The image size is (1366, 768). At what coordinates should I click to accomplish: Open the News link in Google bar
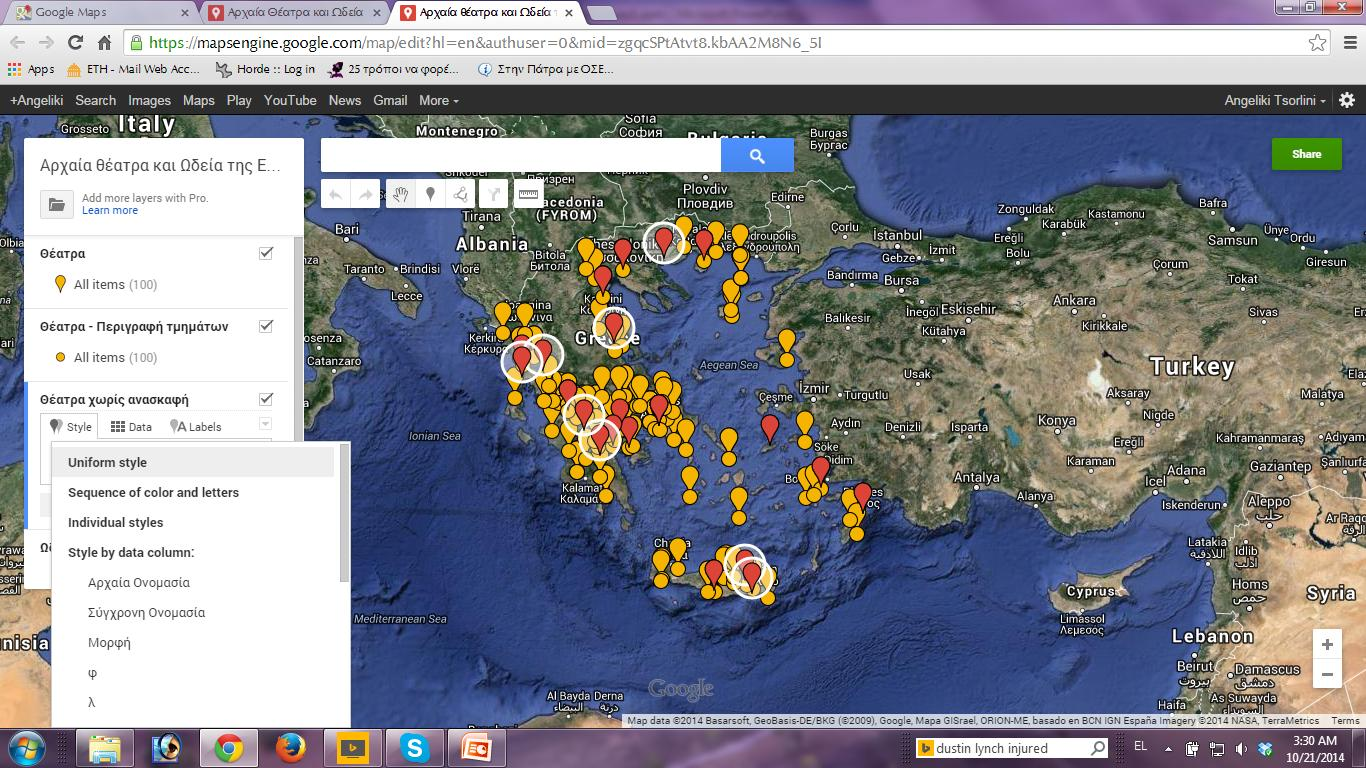[344, 100]
